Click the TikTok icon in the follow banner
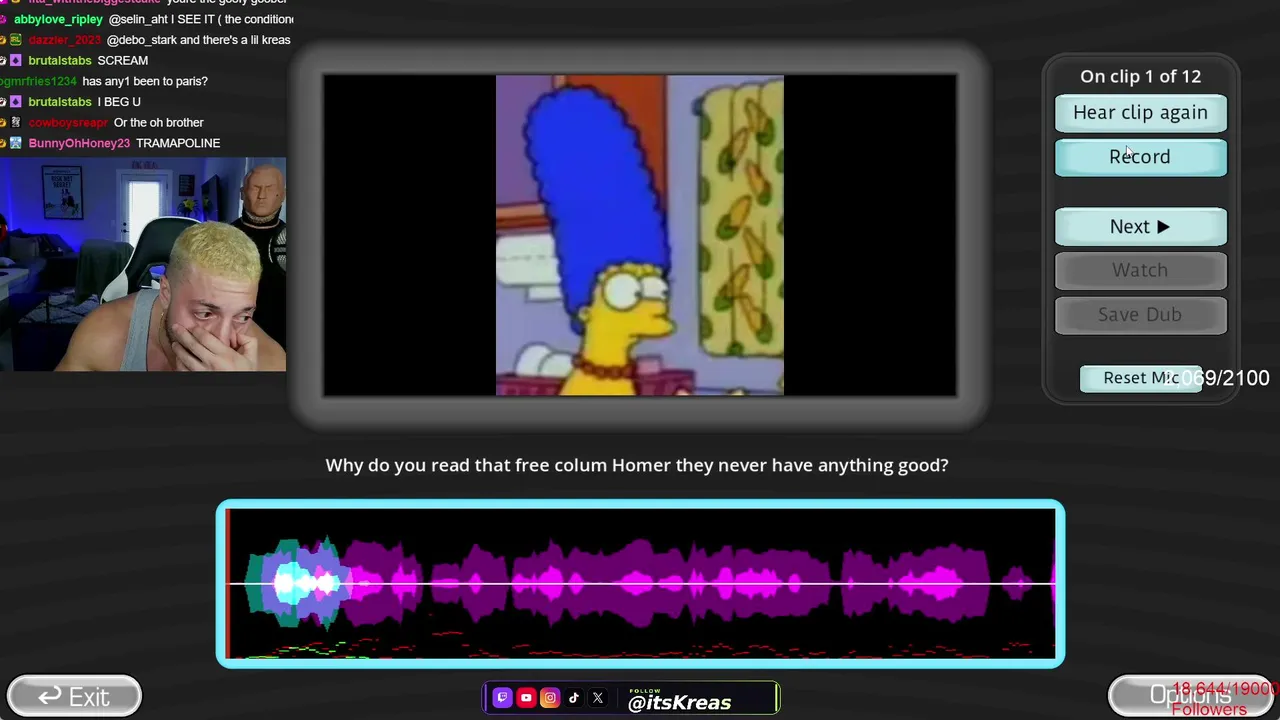Viewport: 1280px width, 720px height. (x=574, y=698)
